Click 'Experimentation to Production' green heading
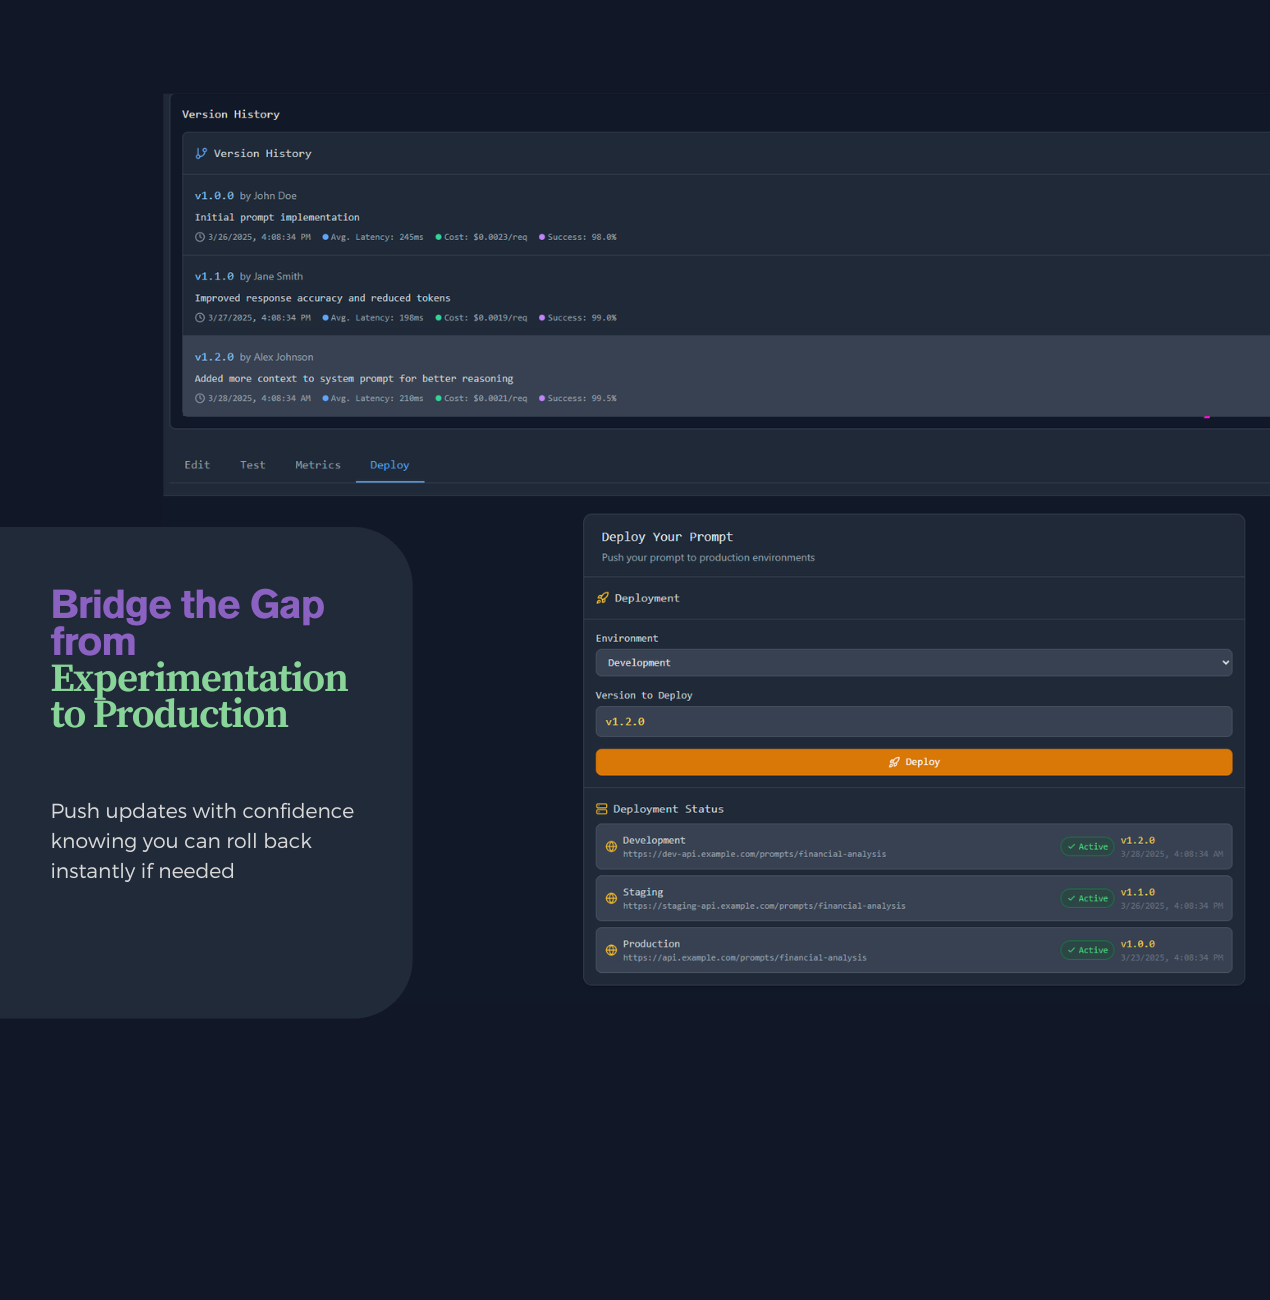The height and width of the screenshot is (1300, 1270). pyautogui.click(x=199, y=696)
